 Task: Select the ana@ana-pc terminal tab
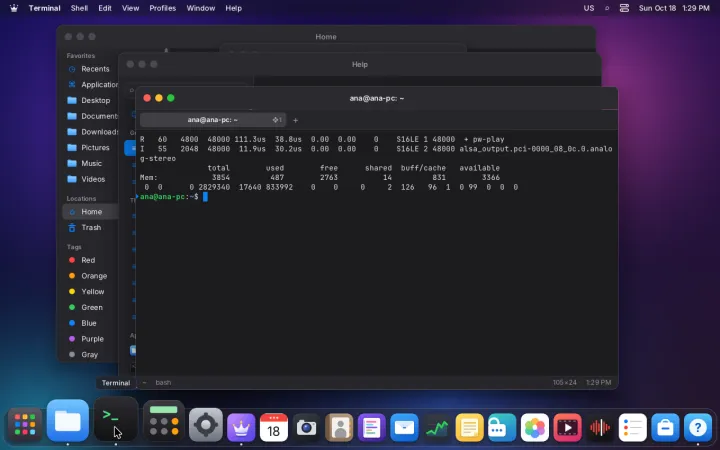click(213, 120)
